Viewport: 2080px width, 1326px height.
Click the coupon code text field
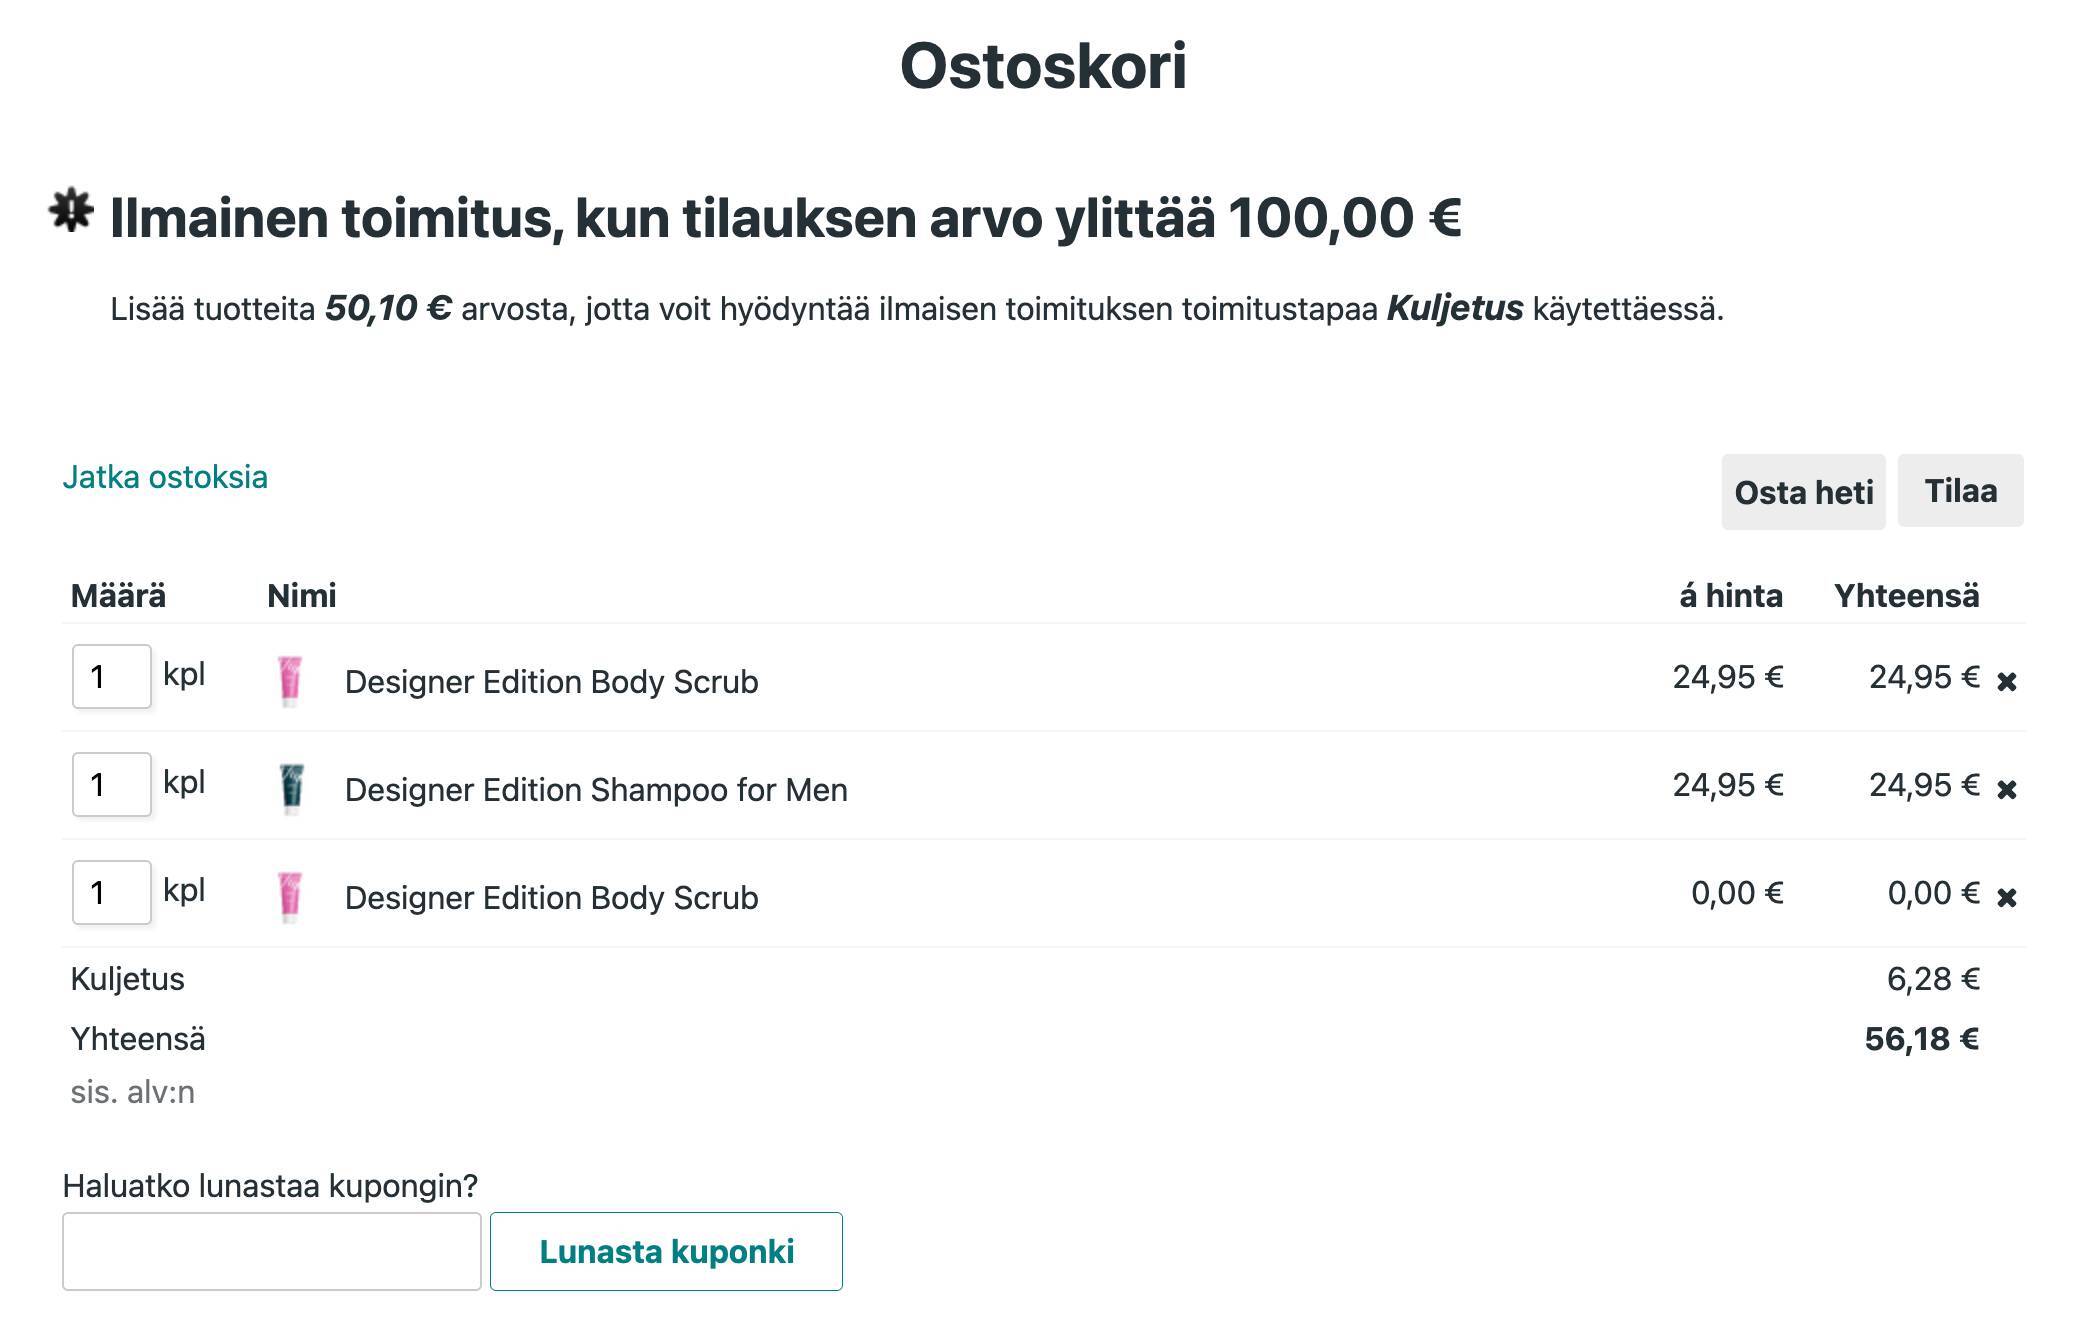tap(271, 1251)
